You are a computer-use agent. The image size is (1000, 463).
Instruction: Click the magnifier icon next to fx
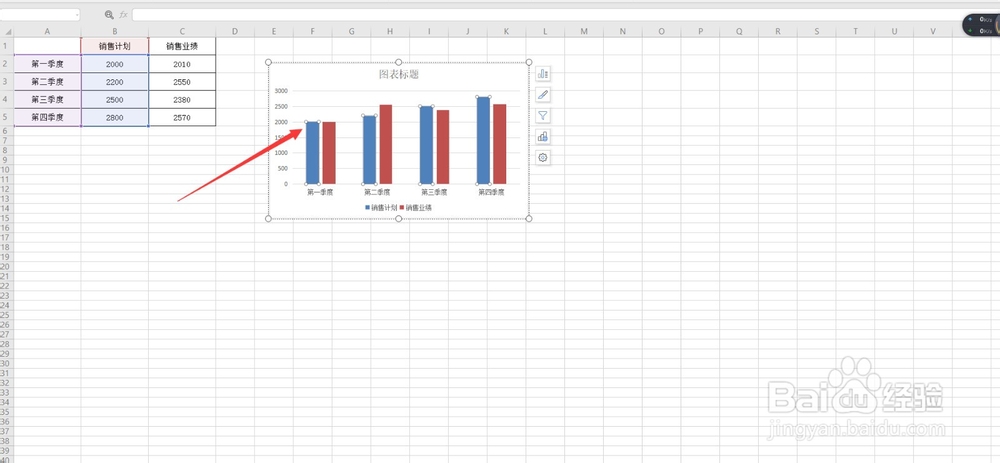tap(109, 14)
